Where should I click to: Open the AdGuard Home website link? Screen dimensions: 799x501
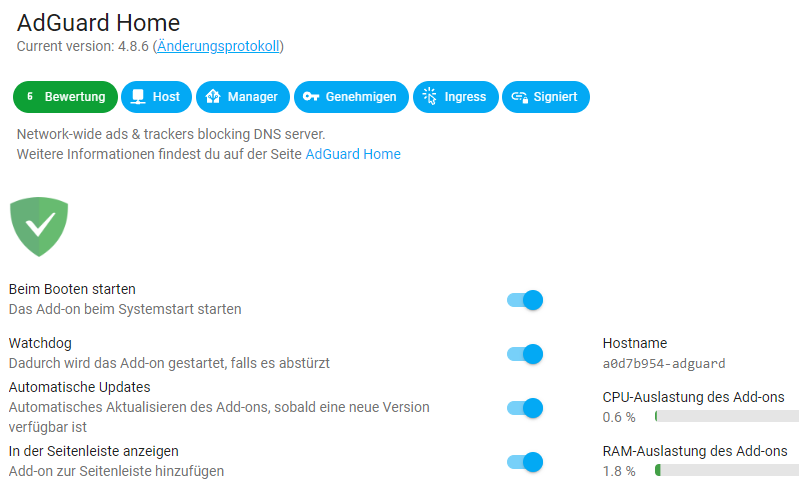(x=353, y=154)
